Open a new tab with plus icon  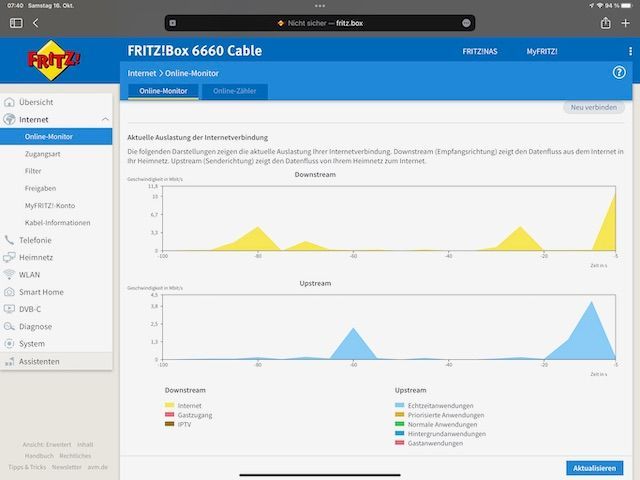[x=625, y=23]
